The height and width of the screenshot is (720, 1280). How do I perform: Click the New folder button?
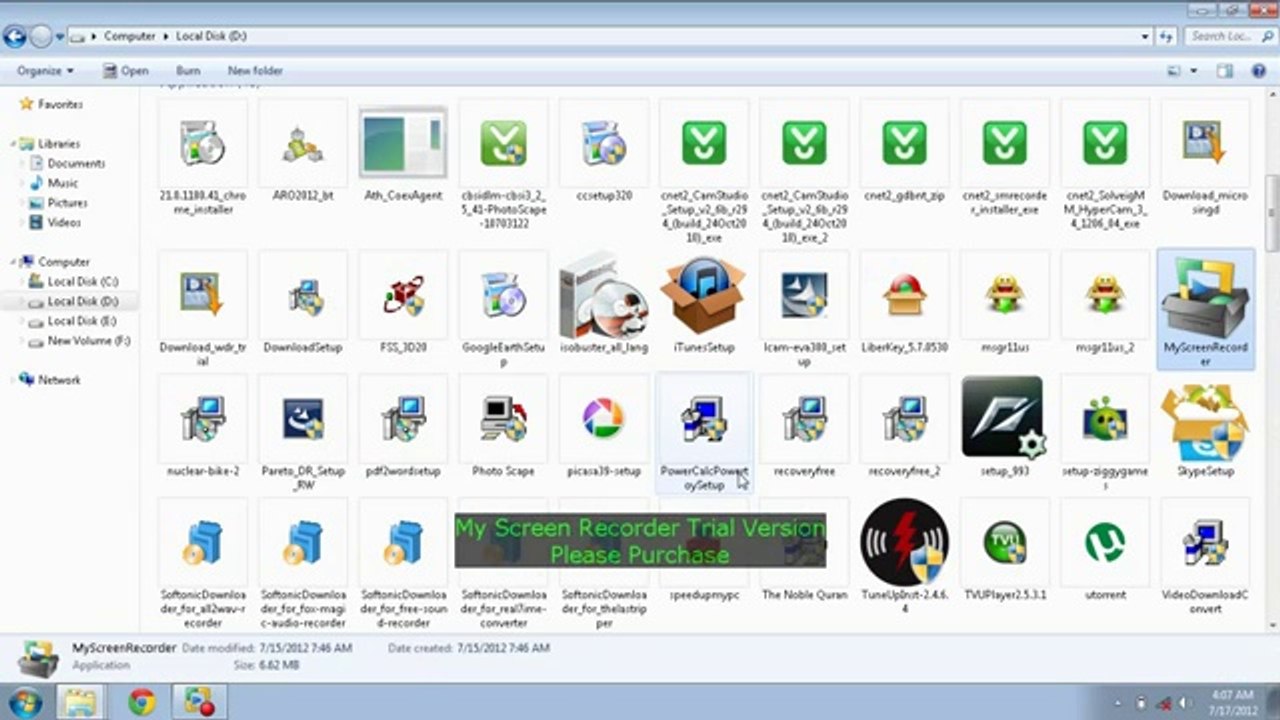(255, 71)
